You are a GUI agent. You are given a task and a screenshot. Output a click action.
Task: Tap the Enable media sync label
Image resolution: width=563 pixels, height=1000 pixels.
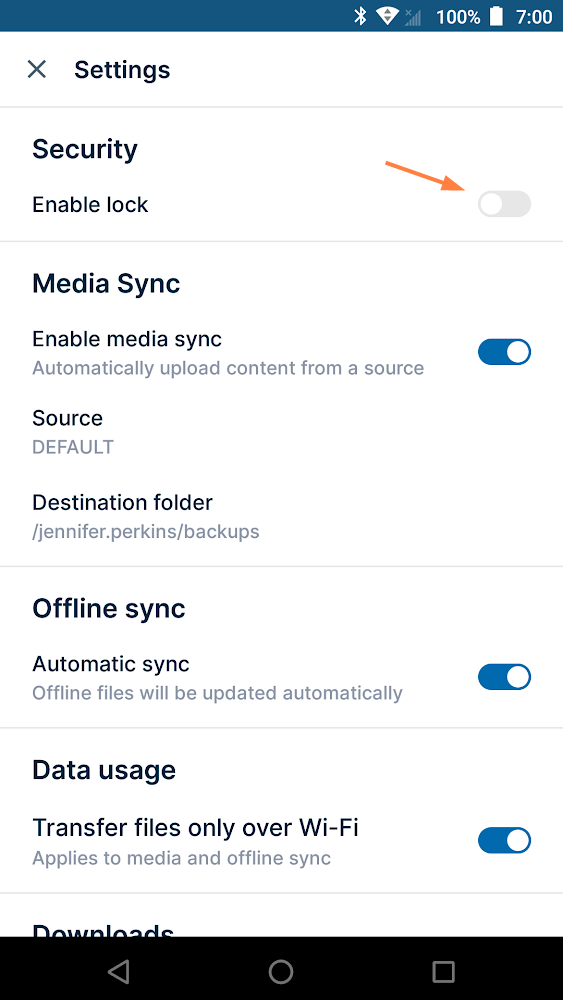127,339
